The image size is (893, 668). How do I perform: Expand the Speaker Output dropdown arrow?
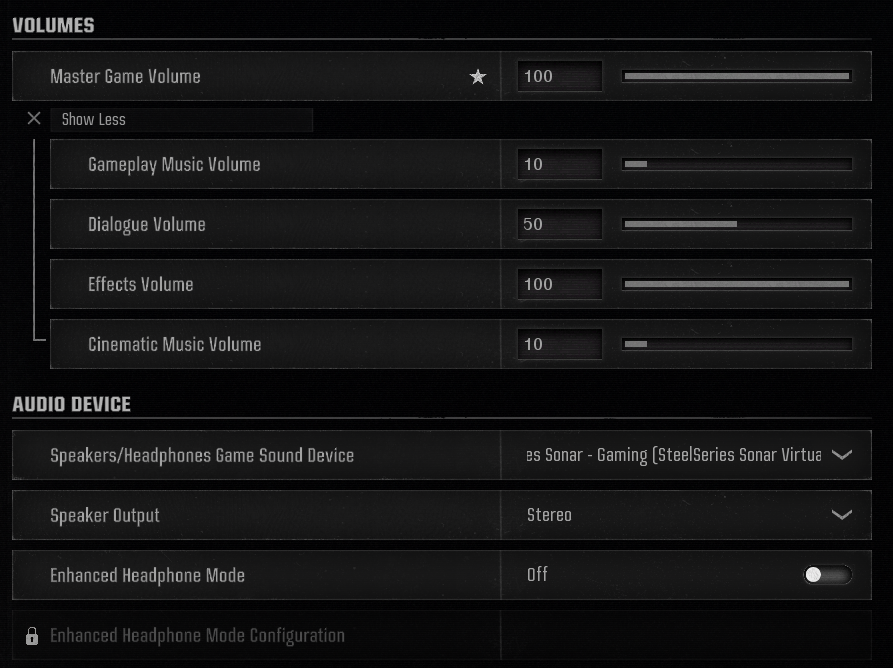(x=841, y=515)
